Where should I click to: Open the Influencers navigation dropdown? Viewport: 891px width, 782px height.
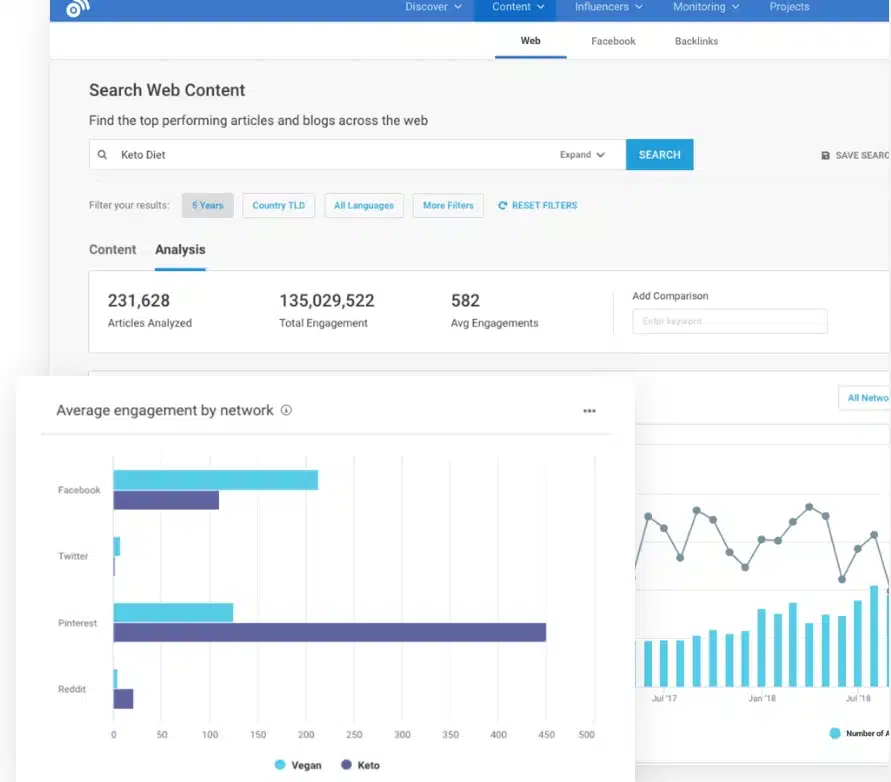[606, 6]
